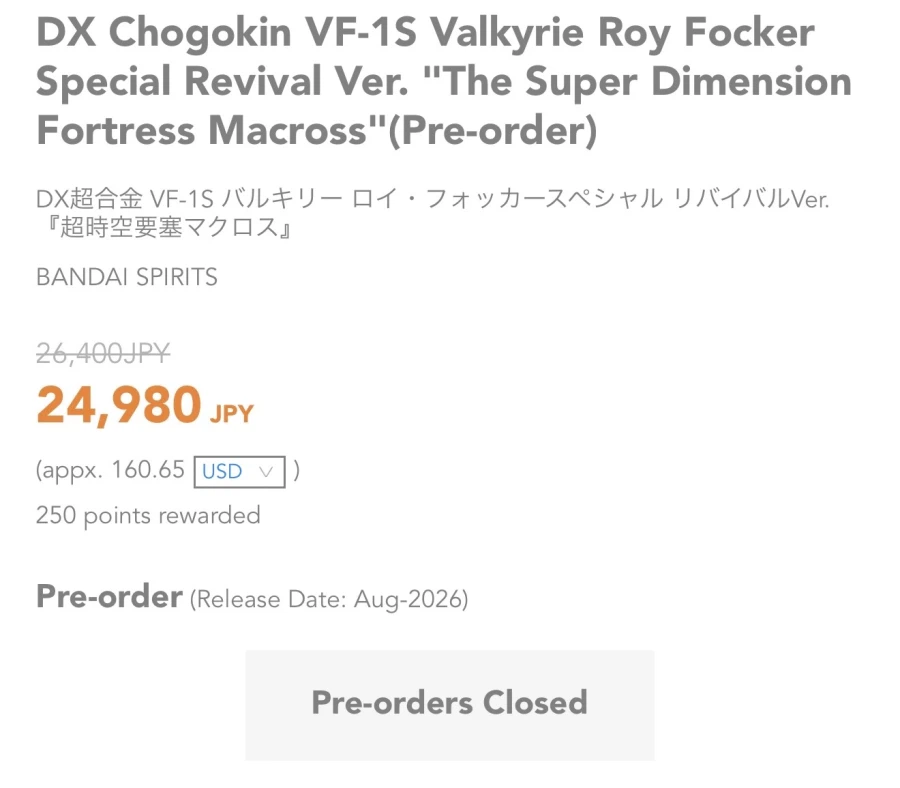Select the USD text in currency box
Image resolution: width=900 pixels, height=788 pixels.
coord(222,471)
